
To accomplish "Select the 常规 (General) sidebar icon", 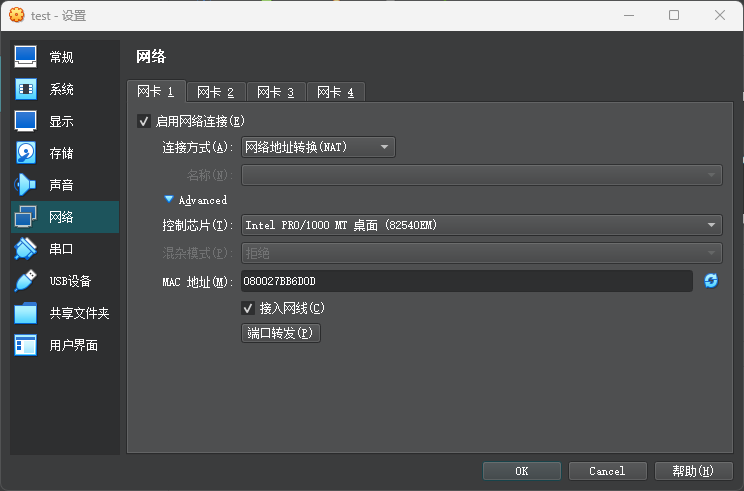I will pos(26,57).
